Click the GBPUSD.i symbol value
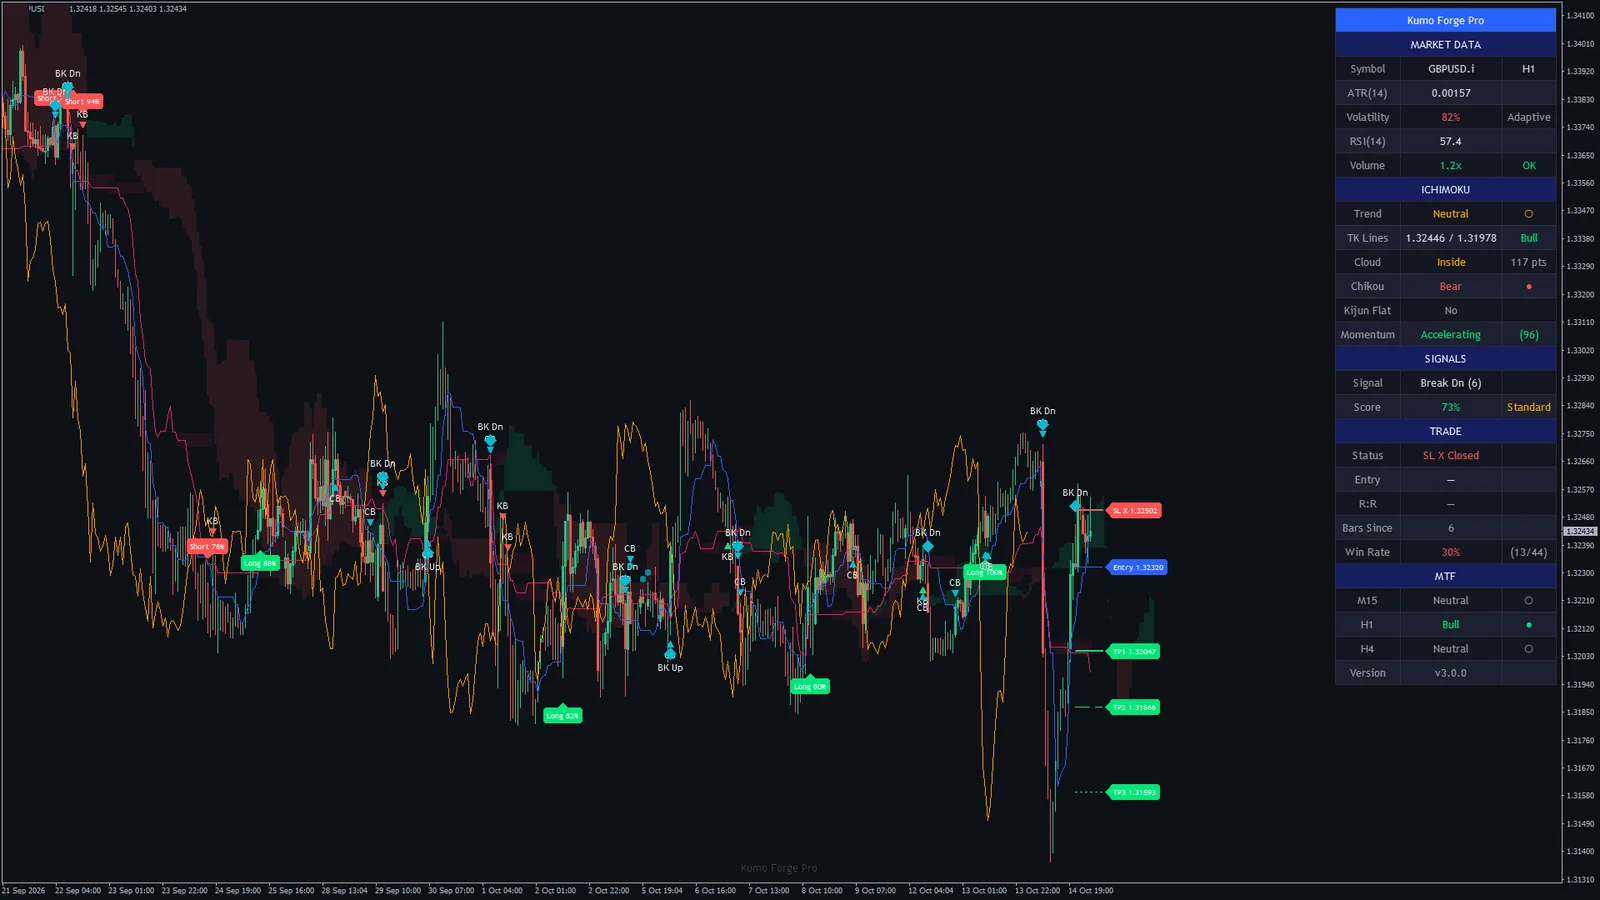1600x900 pixels. tap(1451, 69)
